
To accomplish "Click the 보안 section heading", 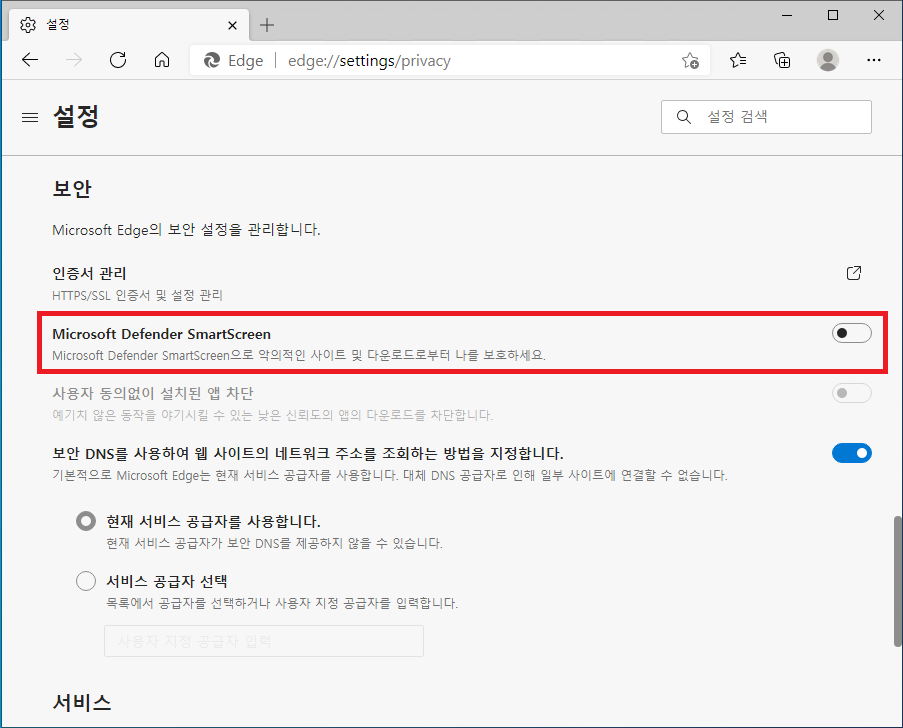I will pos(72,188).
